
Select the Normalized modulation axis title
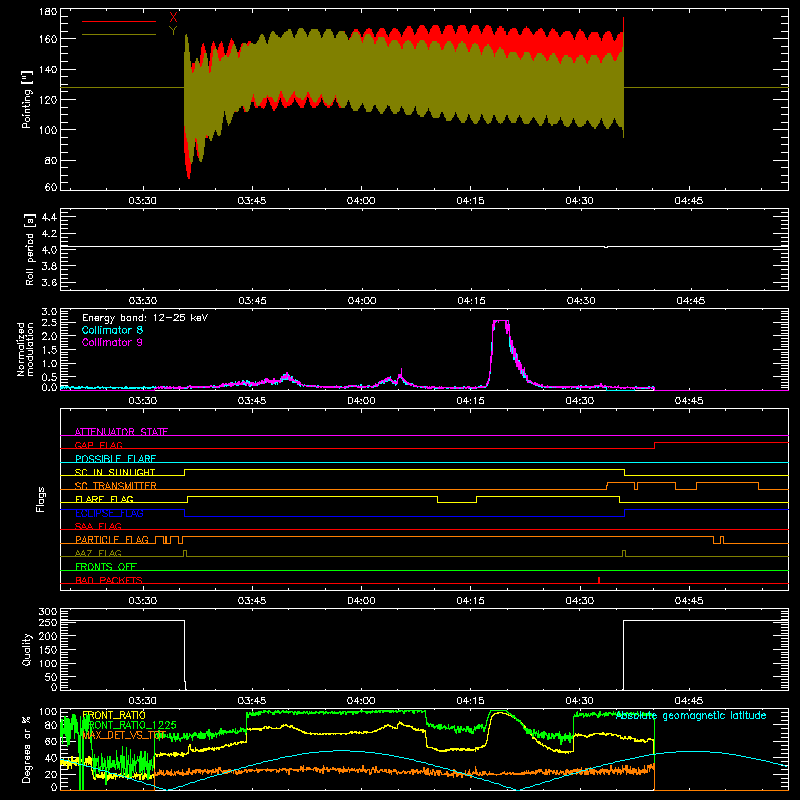(x=24, y=349)
